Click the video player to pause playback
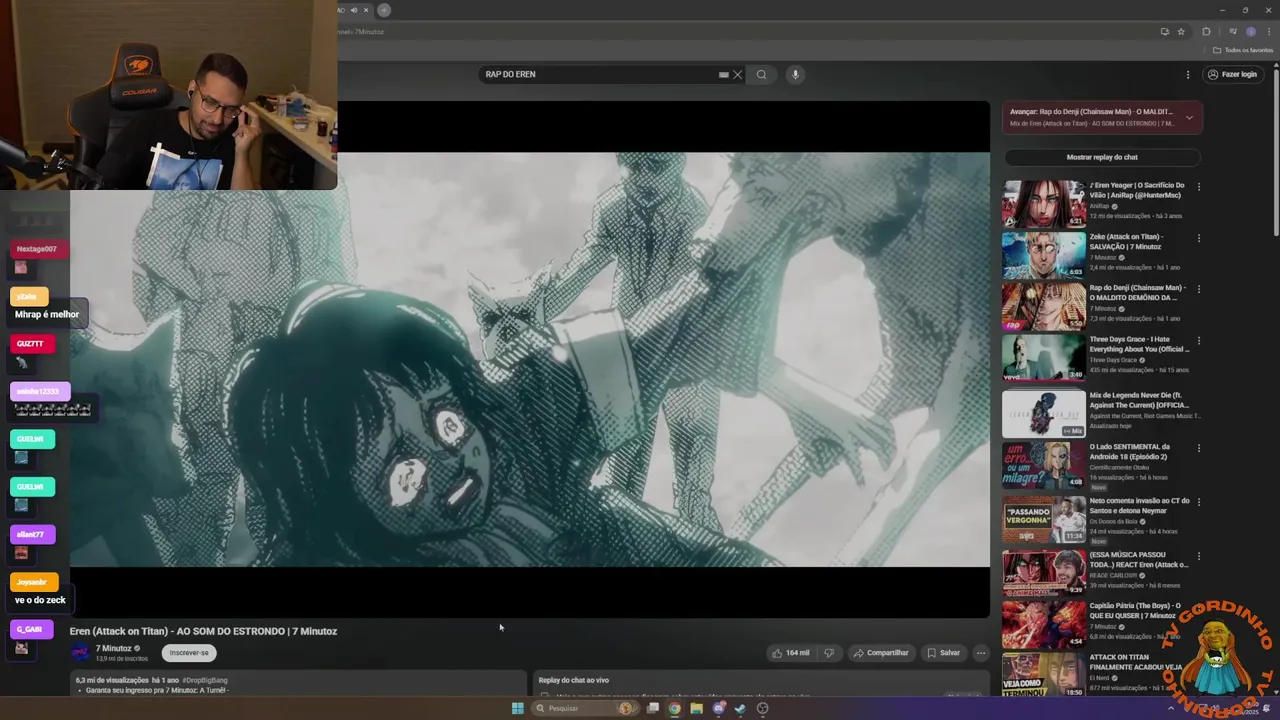 [530, 360]
